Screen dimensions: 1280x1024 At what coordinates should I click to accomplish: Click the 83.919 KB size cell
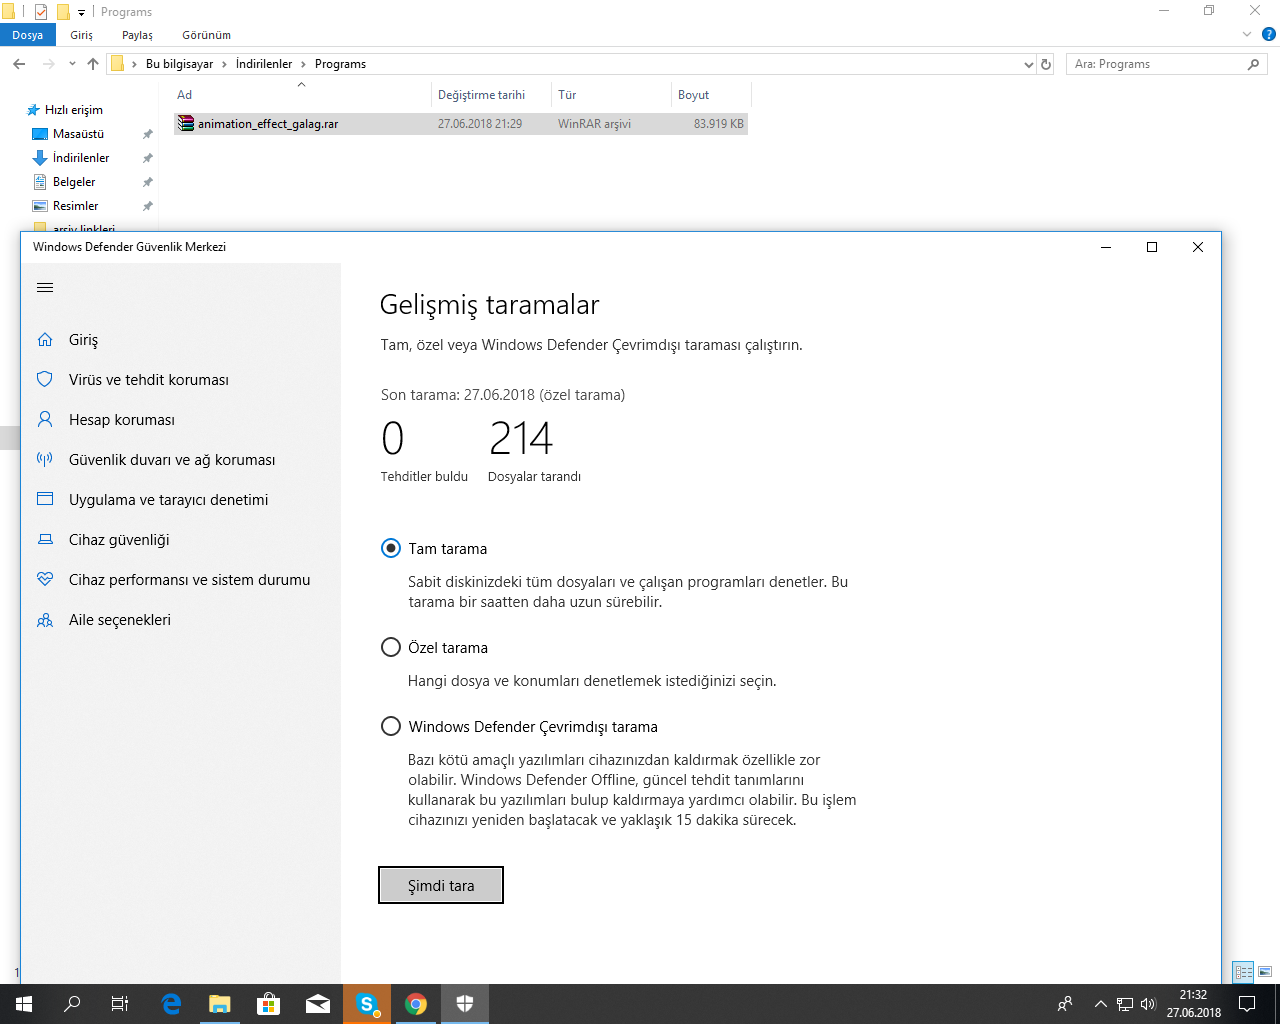coord(719,124)
